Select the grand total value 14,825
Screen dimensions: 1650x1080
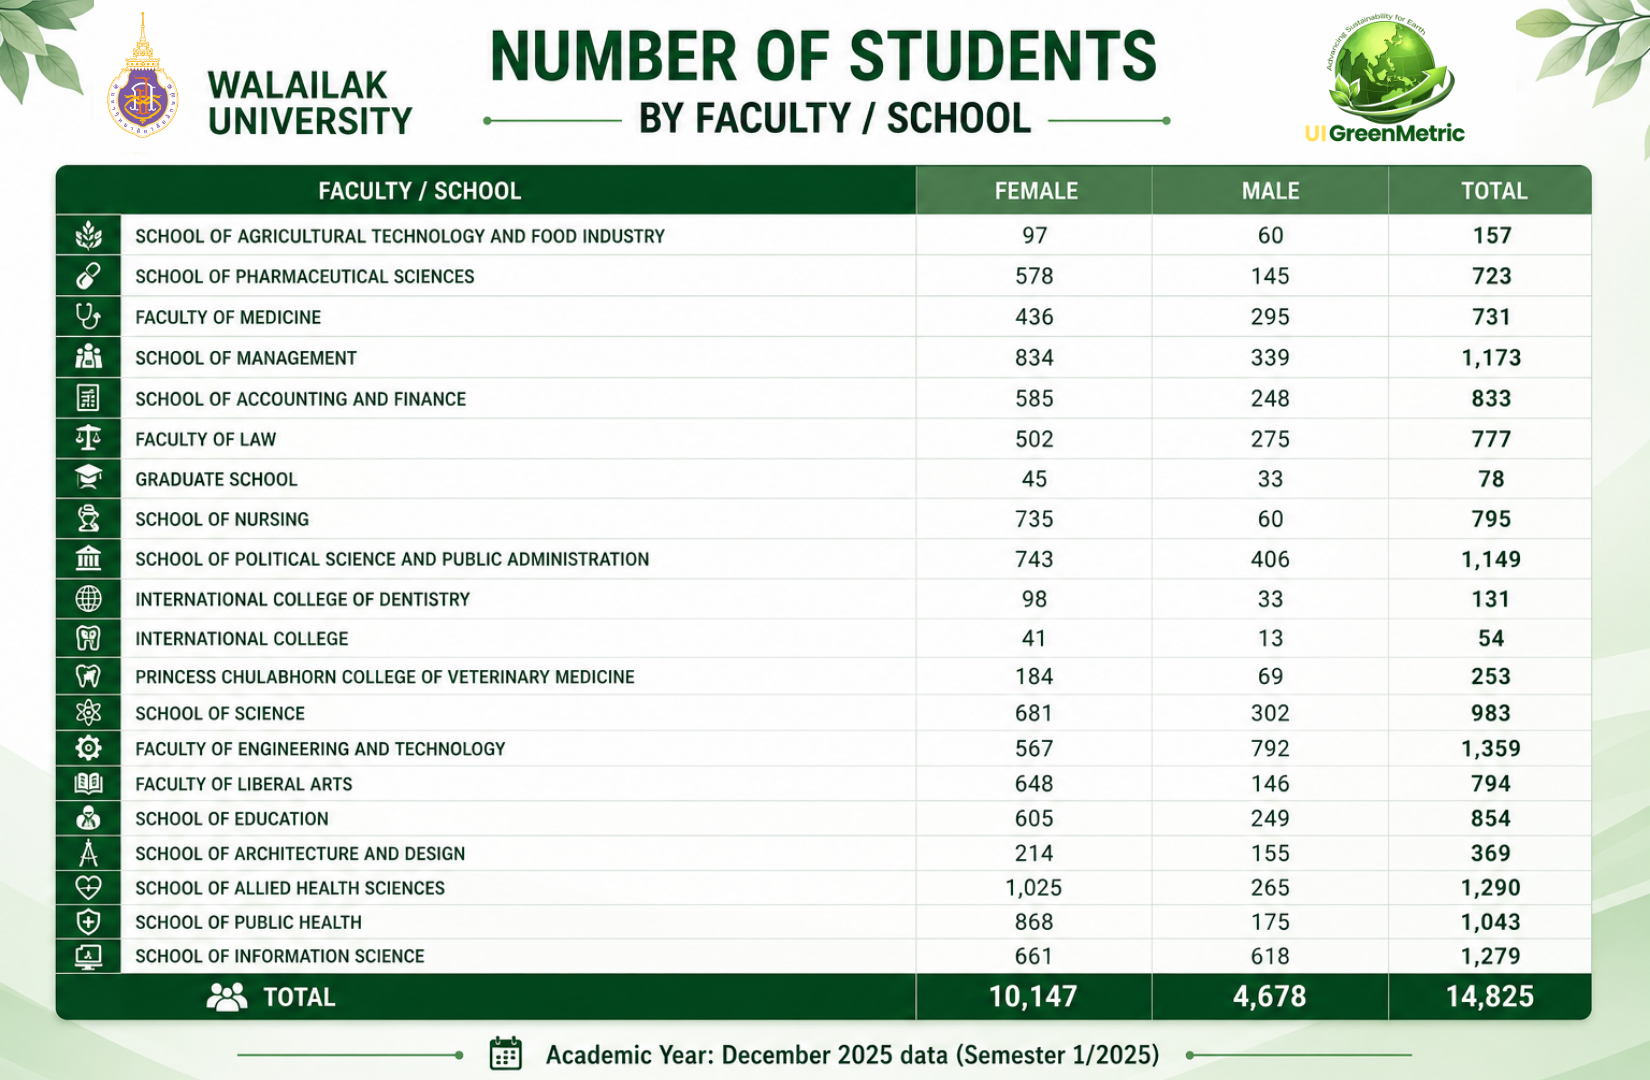1490,996
